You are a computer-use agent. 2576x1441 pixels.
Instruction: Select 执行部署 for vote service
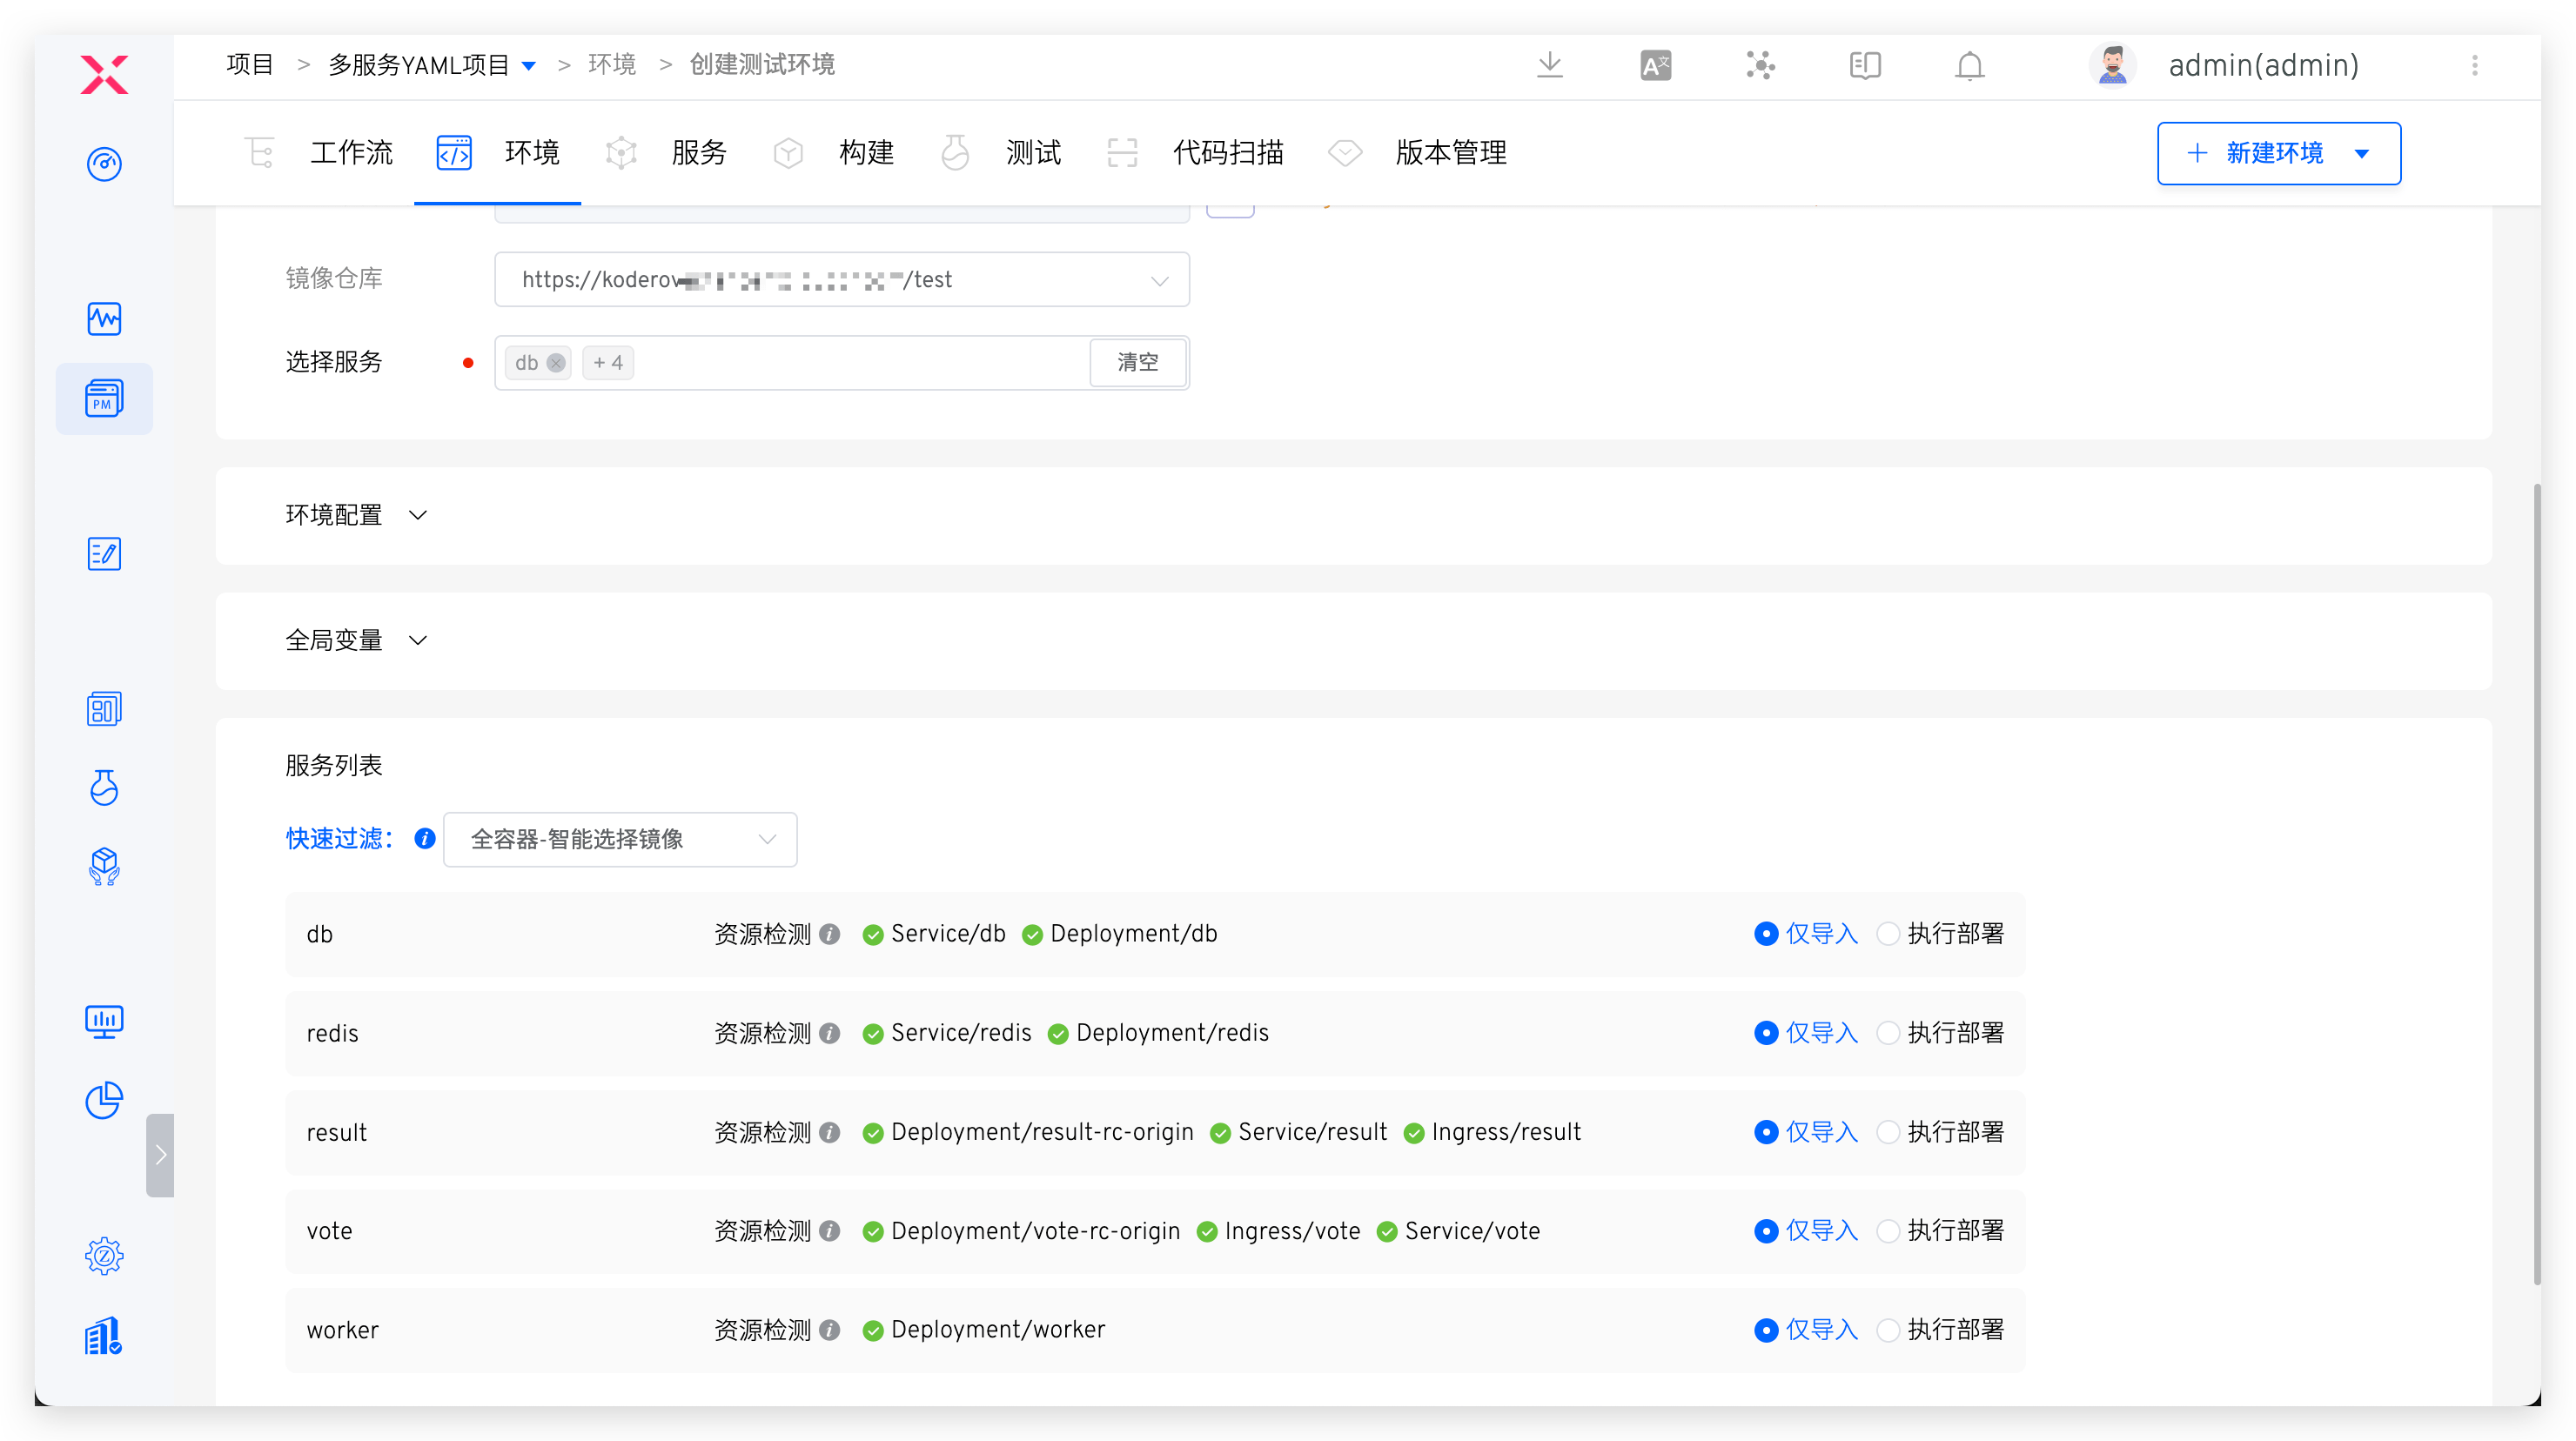click(1940, 1230)
